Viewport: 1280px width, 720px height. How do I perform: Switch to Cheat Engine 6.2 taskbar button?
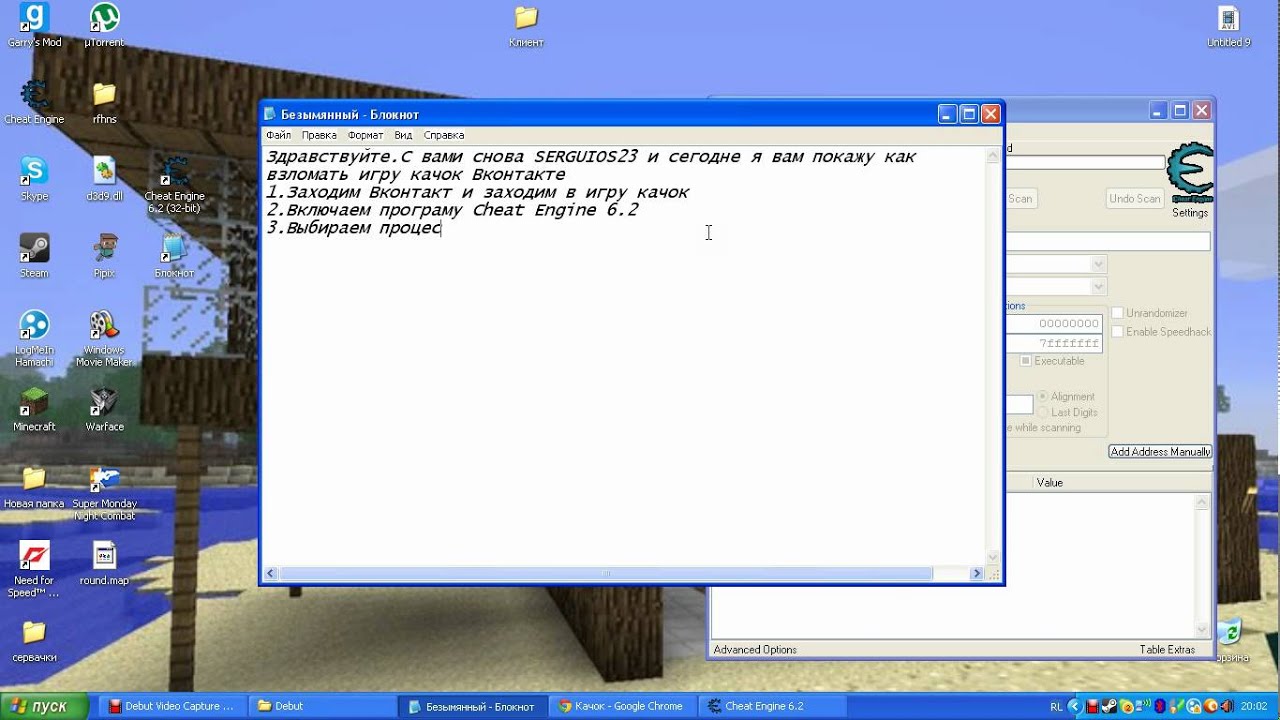(x=771, y=706)
